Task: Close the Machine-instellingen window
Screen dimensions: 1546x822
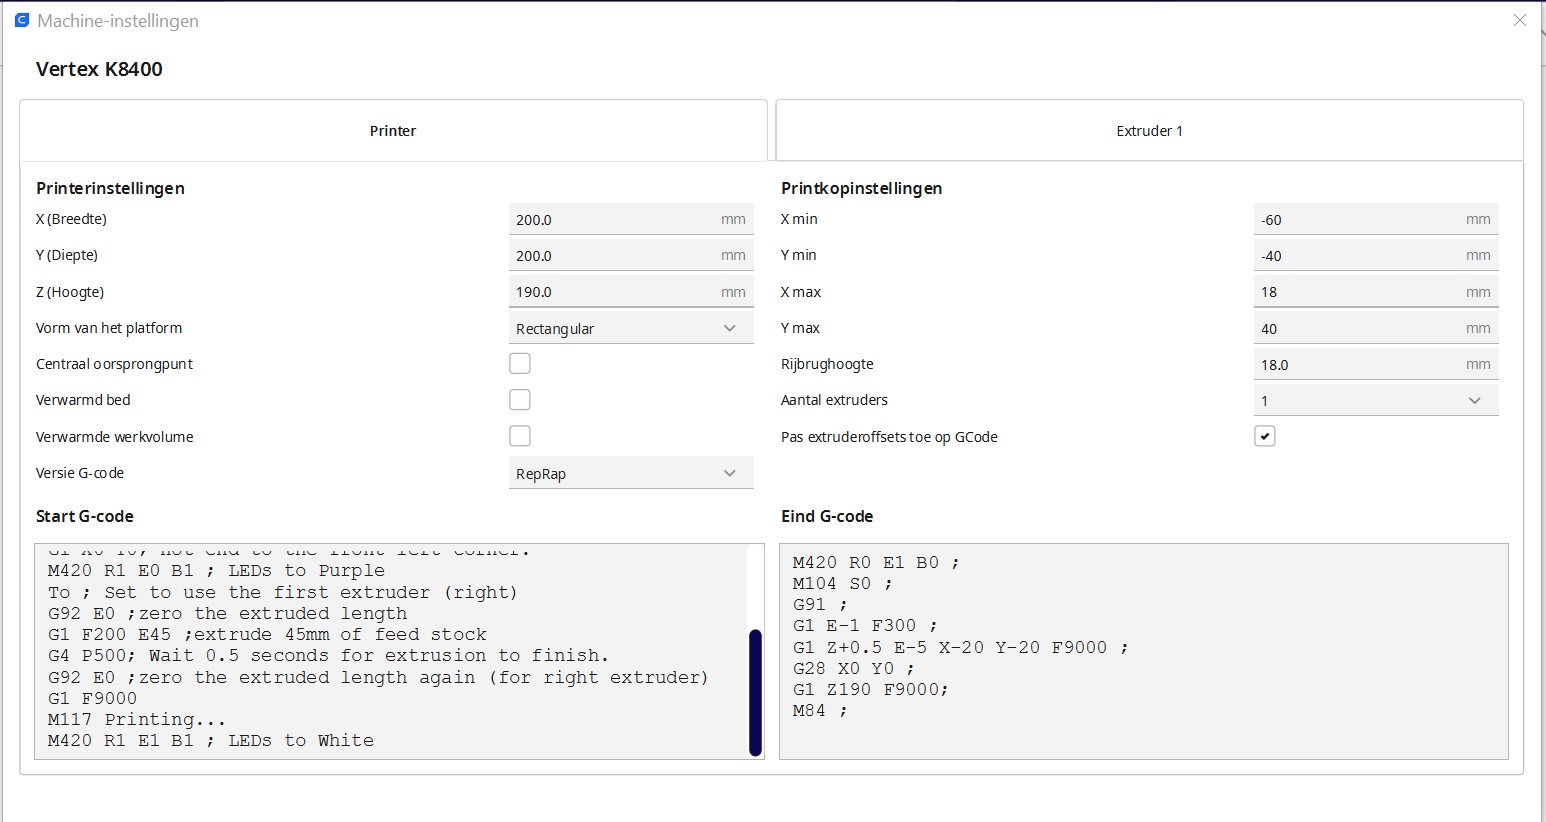Action: (x=1519, y=20)
